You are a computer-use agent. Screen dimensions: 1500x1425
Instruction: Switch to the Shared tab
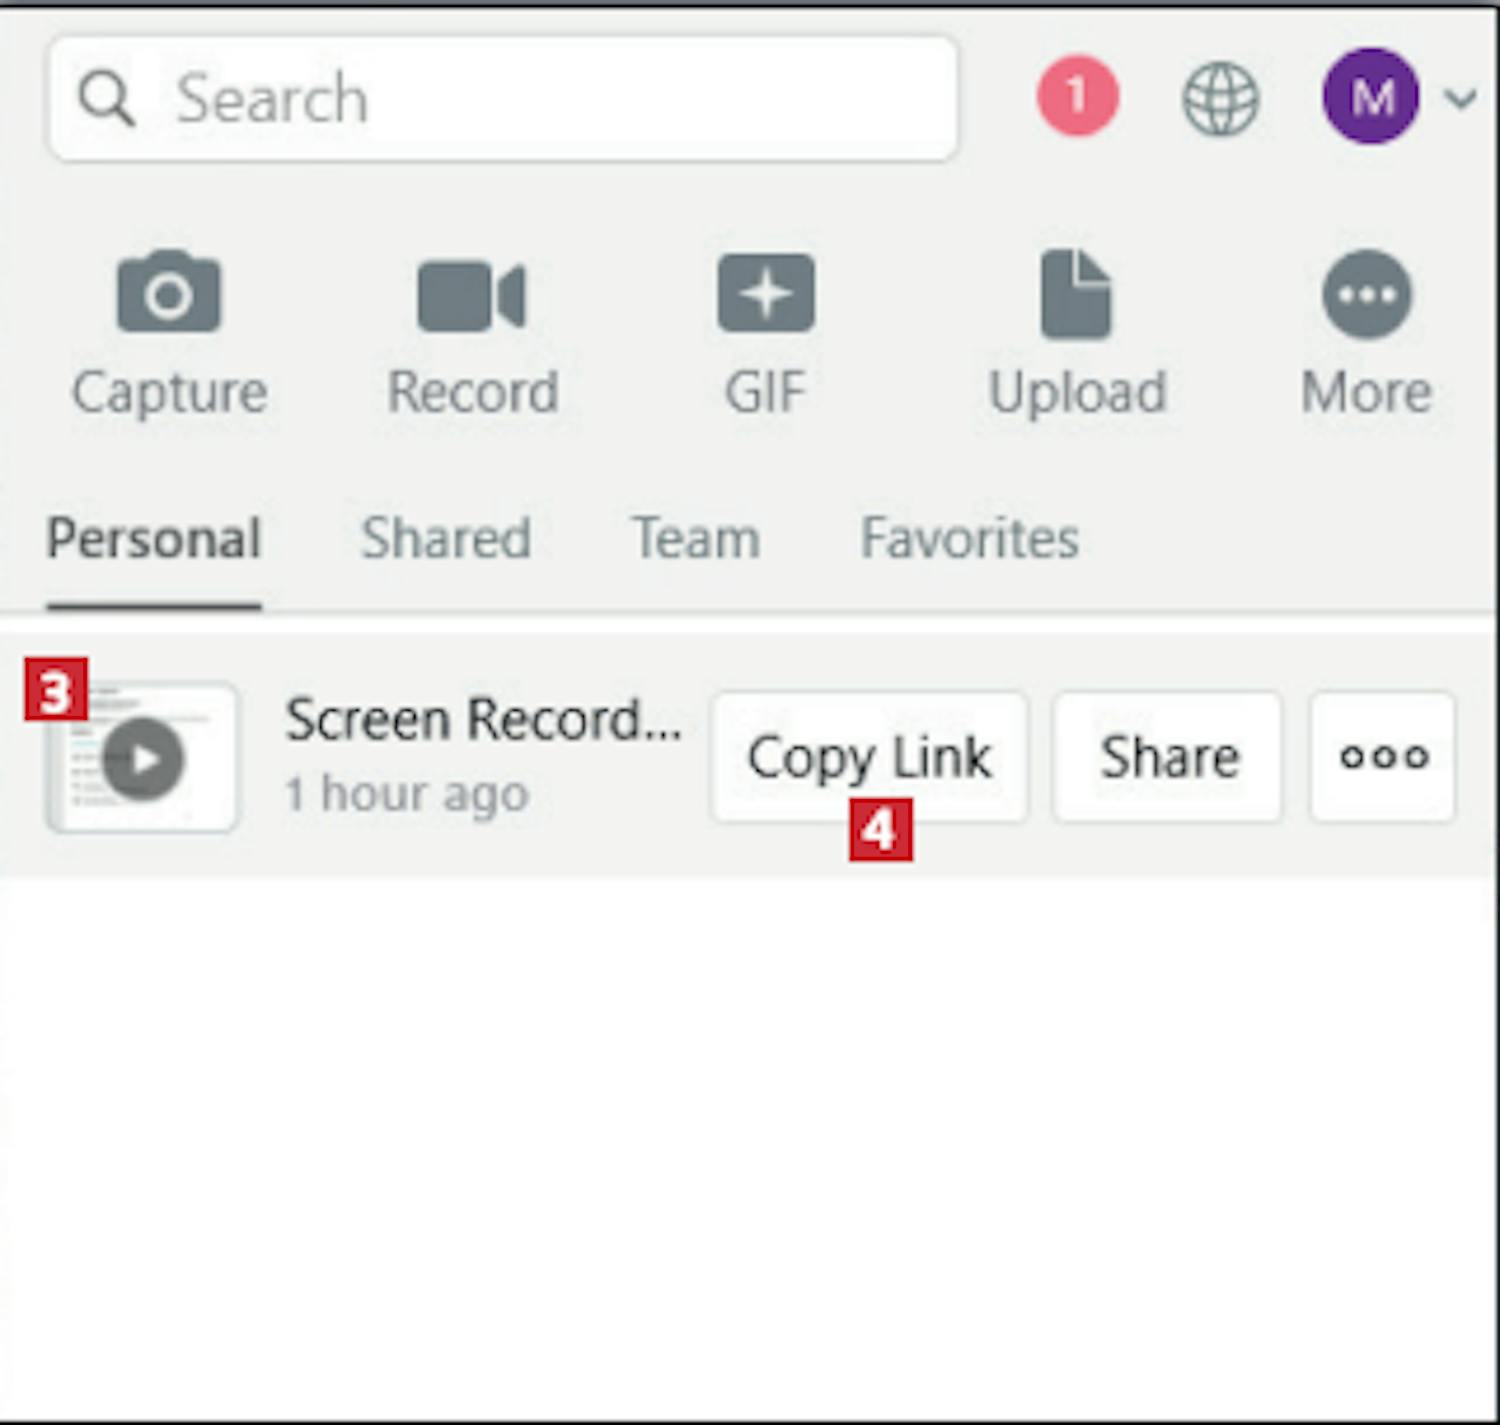(446, 538)
